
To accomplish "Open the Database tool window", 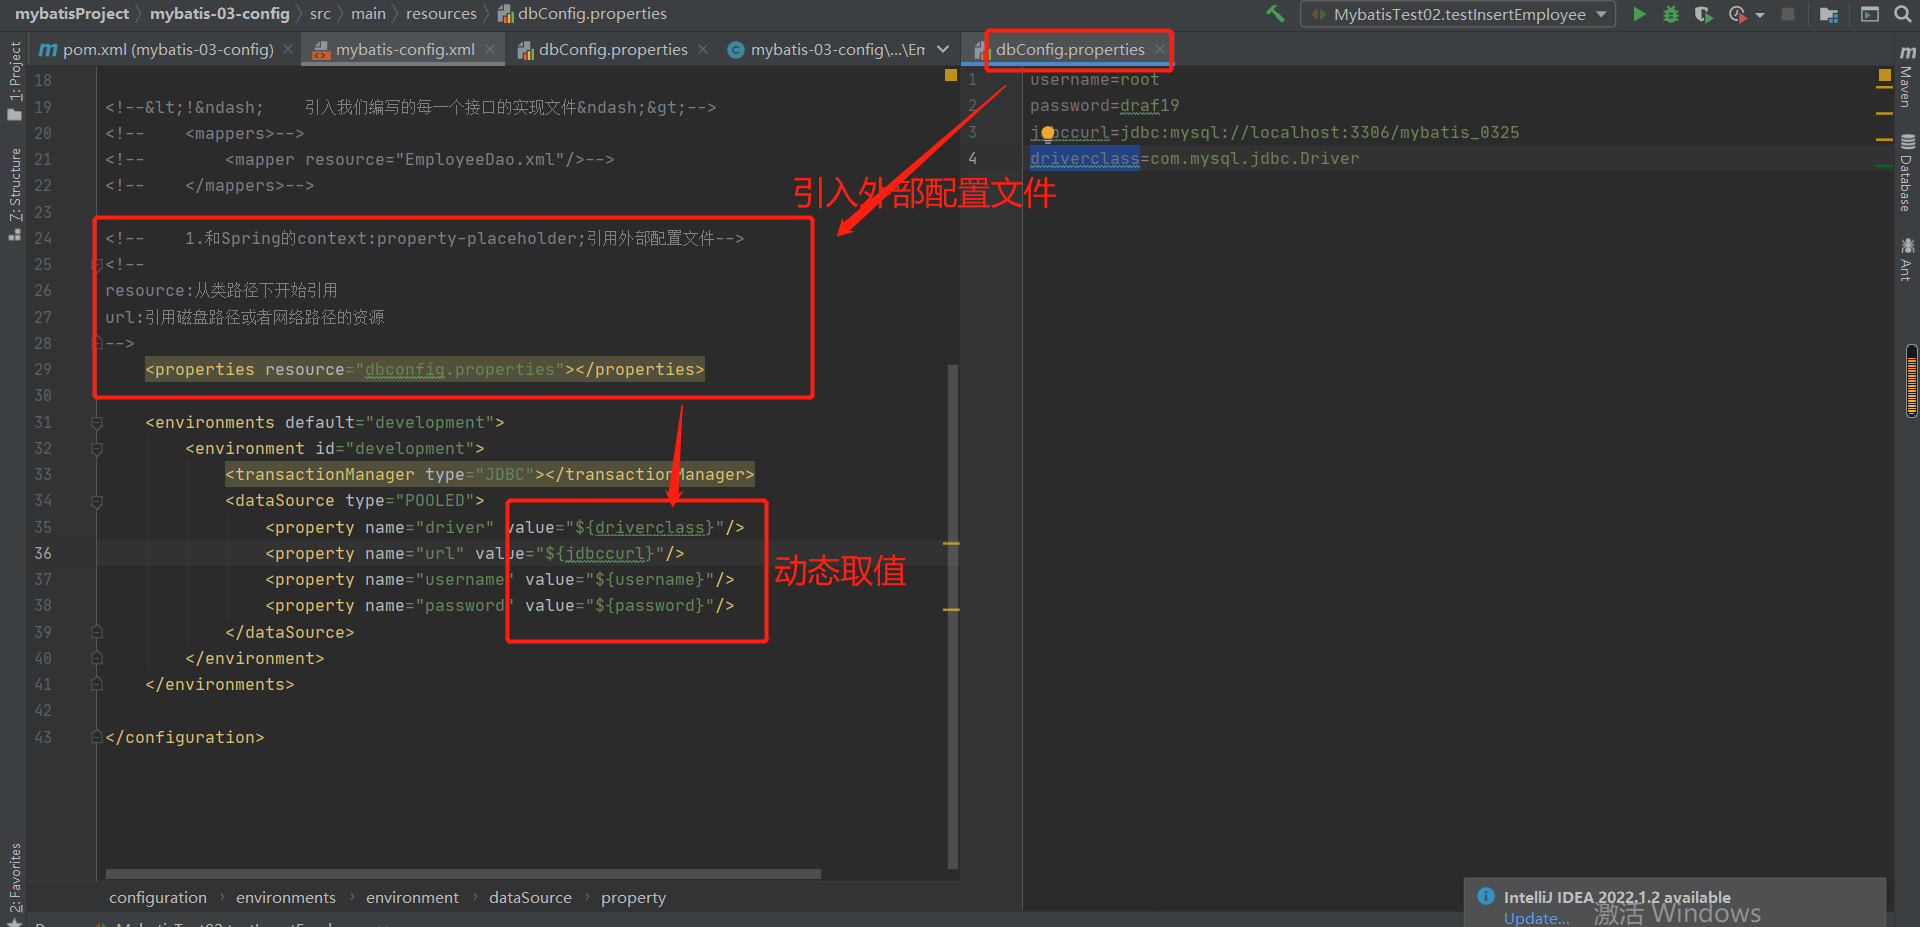I will (1907, 173).
